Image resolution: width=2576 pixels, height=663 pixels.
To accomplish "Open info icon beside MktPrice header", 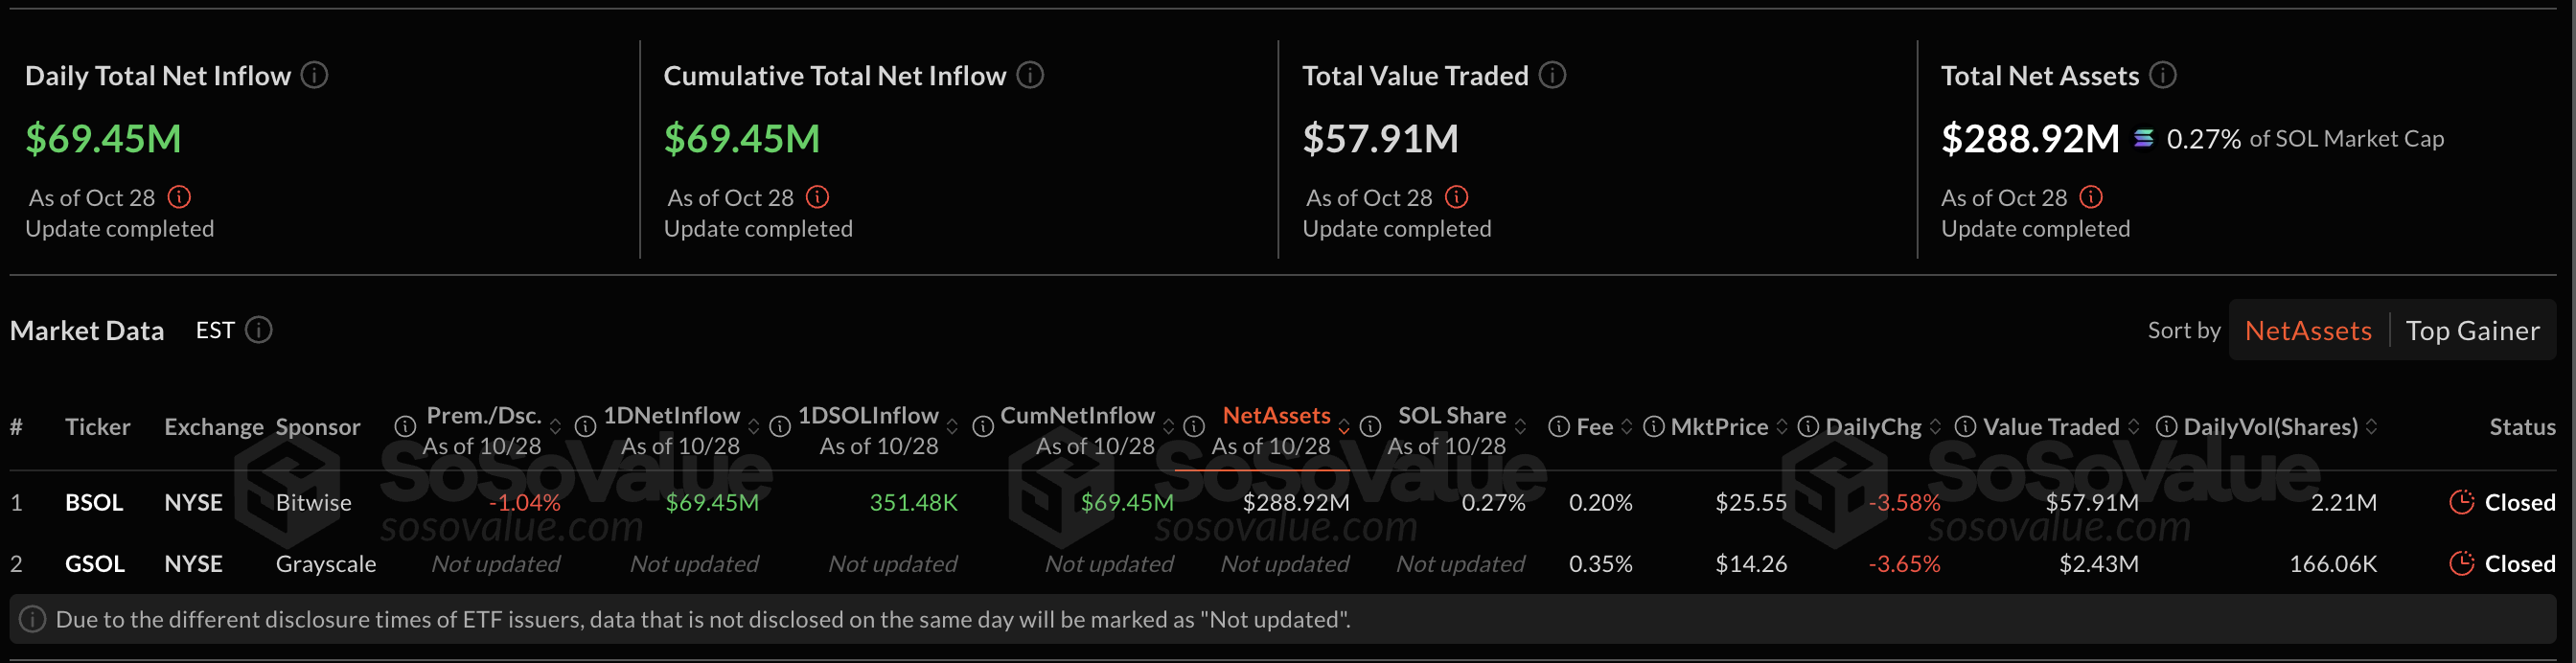I will click(1653, 426).
